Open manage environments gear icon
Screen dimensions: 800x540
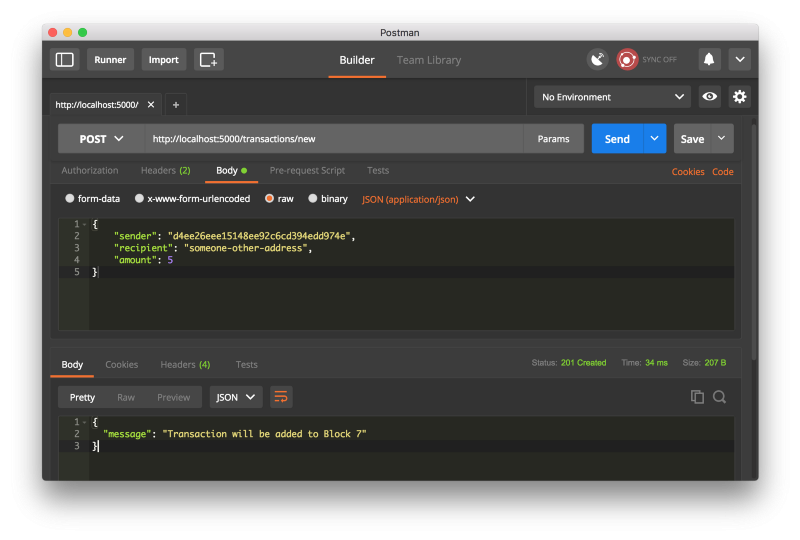point(740,97)
